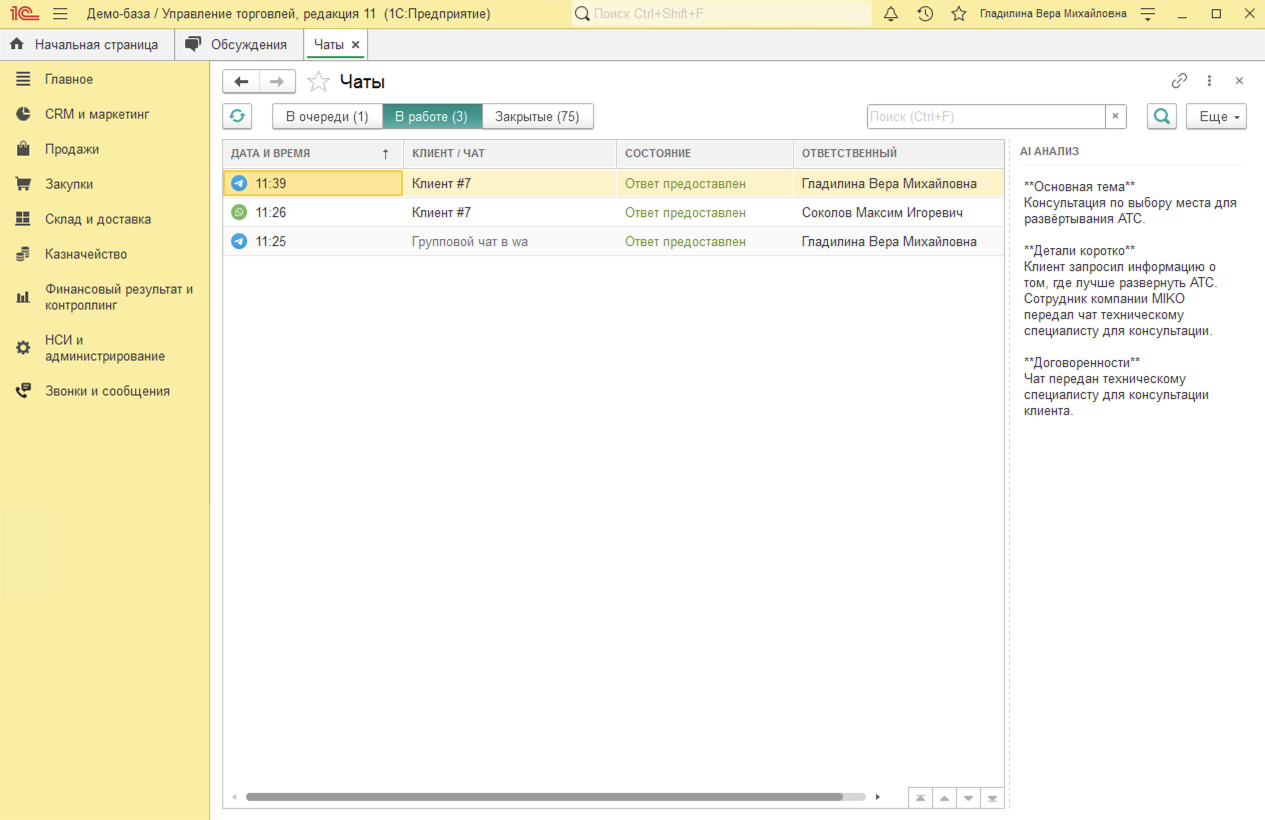Navigate back with left arrow
The height and width of the screenshot is (820, 1265).
[241, 82]
